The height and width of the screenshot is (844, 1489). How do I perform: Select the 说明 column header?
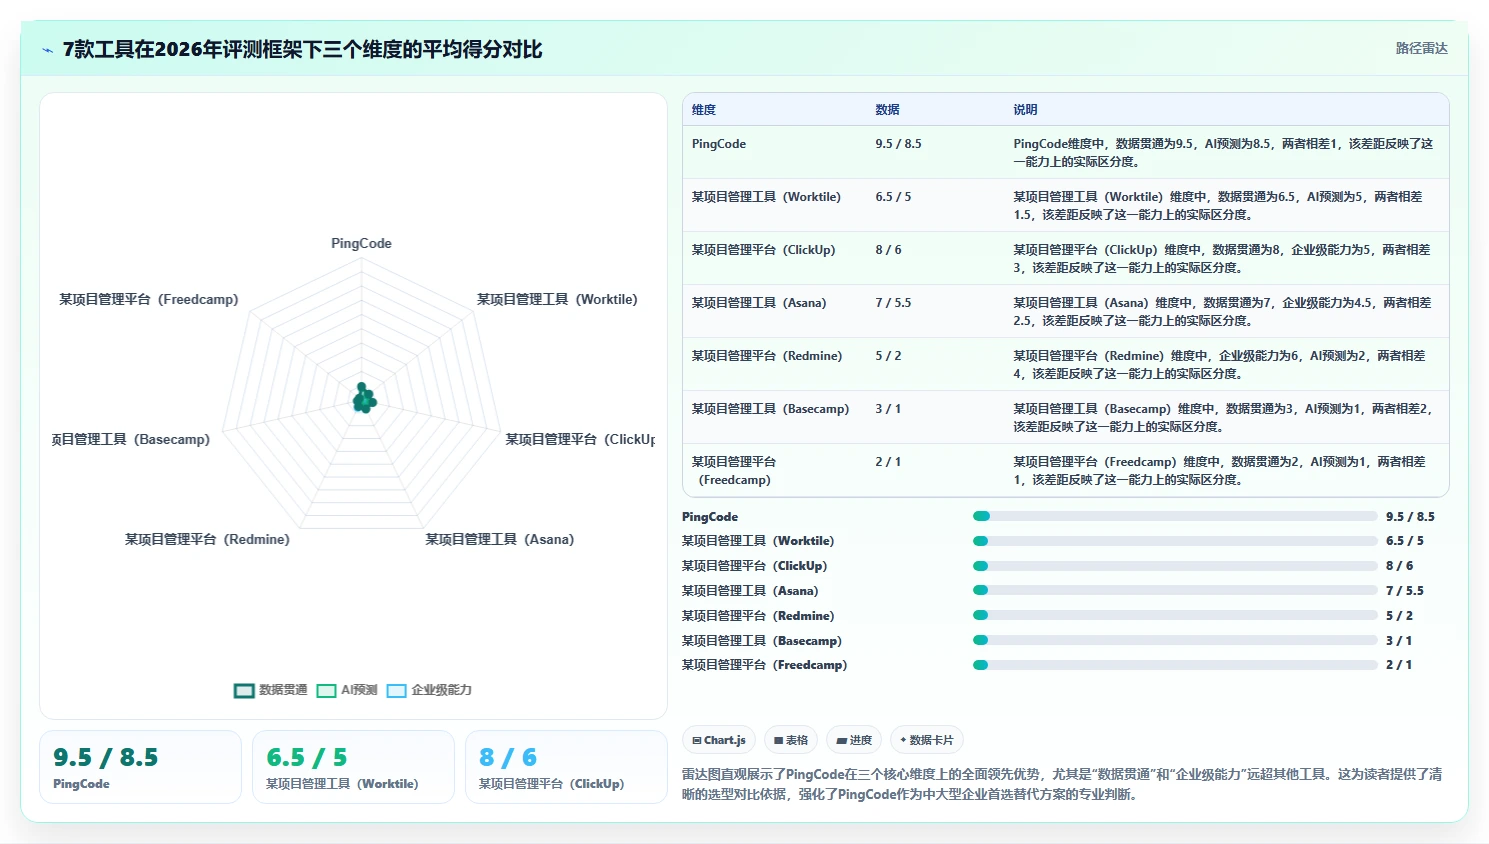(x=1025, y=110)
